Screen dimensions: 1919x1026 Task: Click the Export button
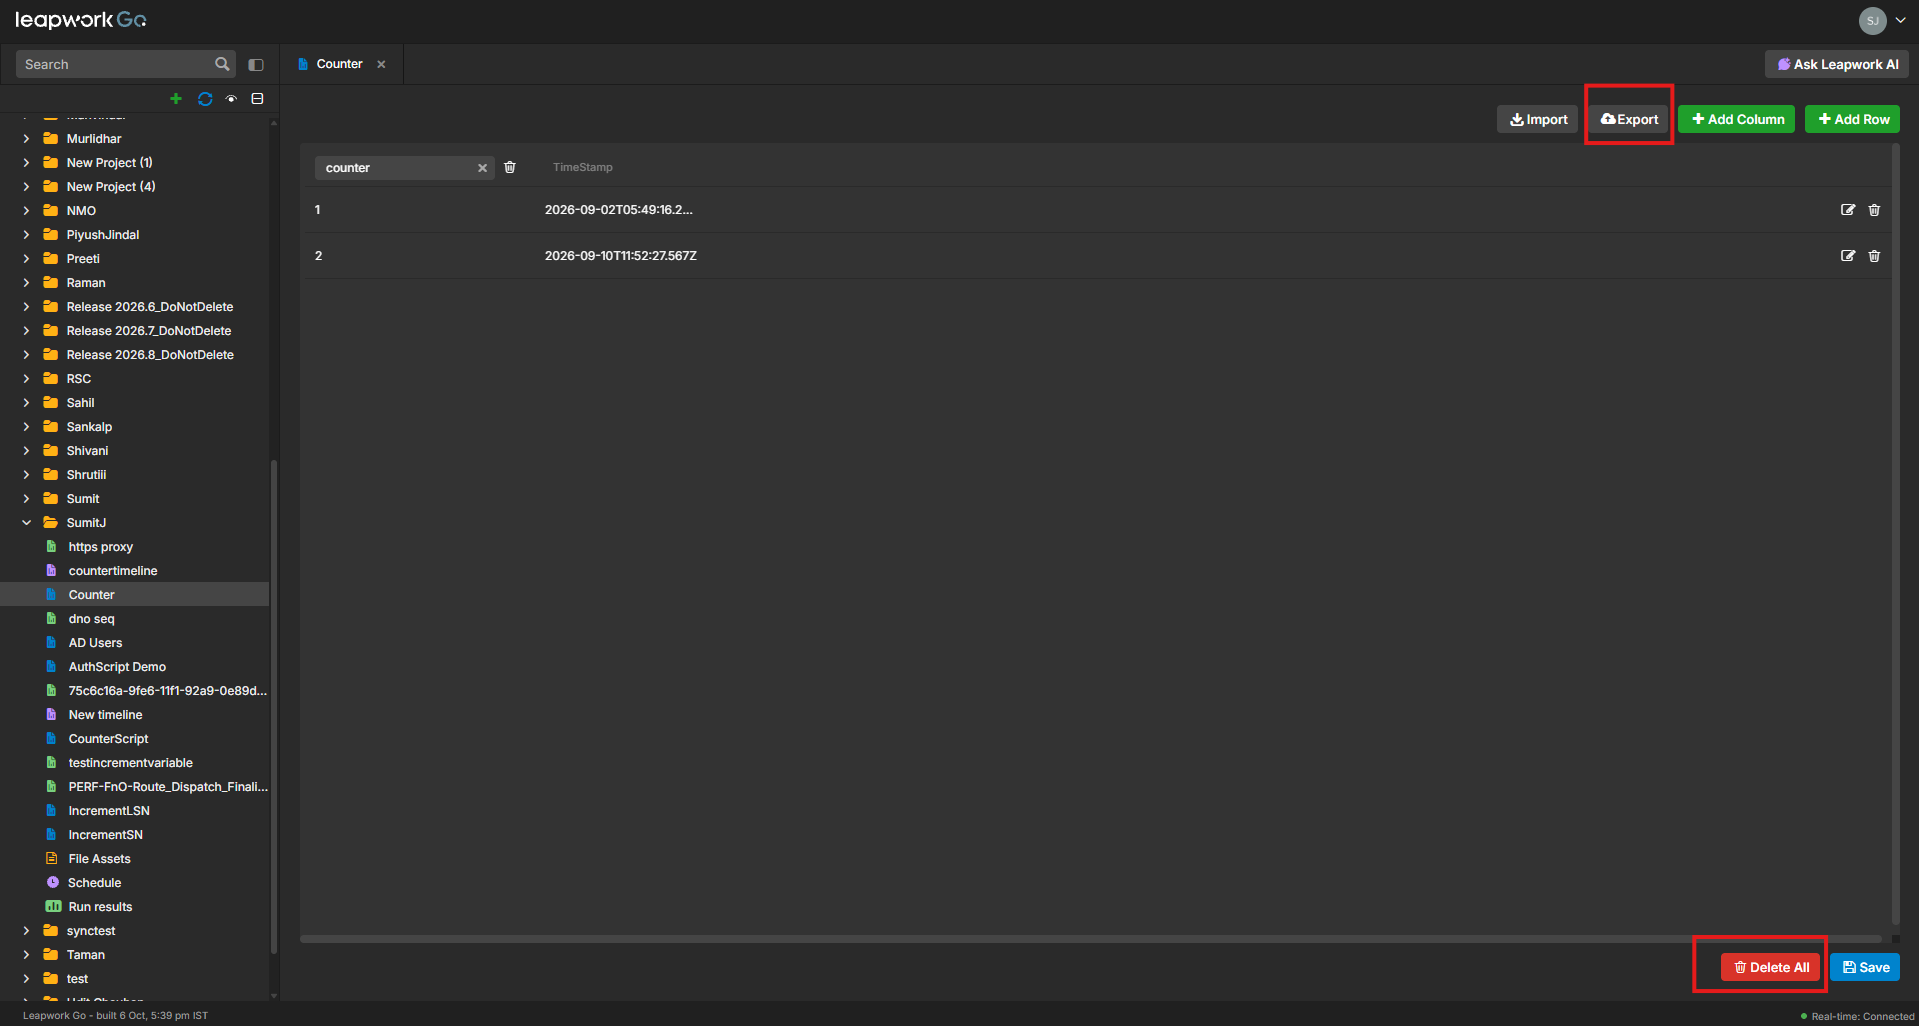tap(1629, 119)
